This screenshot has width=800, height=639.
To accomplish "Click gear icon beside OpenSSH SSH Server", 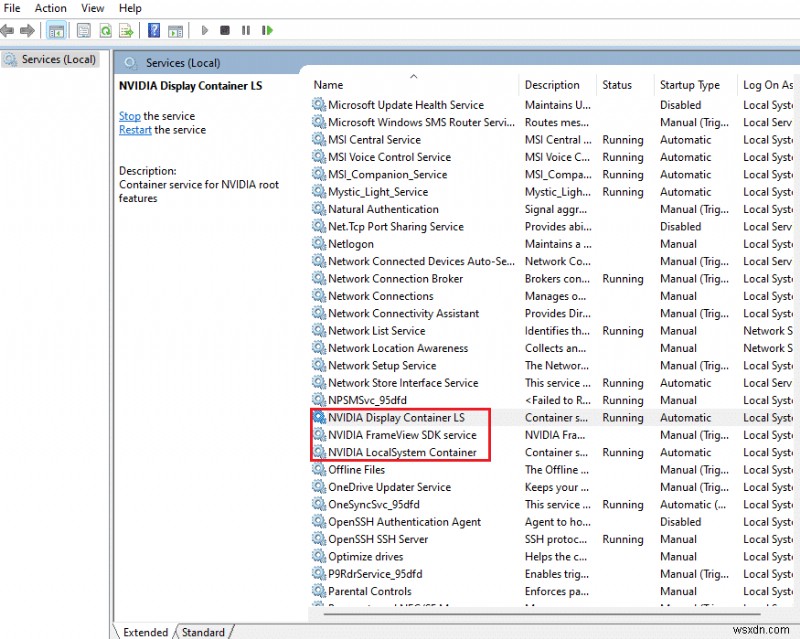I will coord(319,538).
